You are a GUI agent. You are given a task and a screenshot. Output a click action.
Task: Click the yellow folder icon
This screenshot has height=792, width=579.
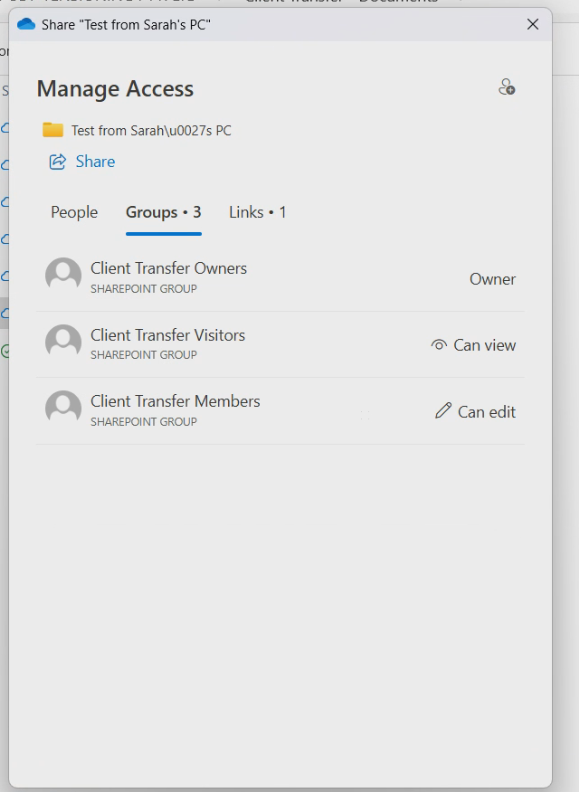click(53, 130)
